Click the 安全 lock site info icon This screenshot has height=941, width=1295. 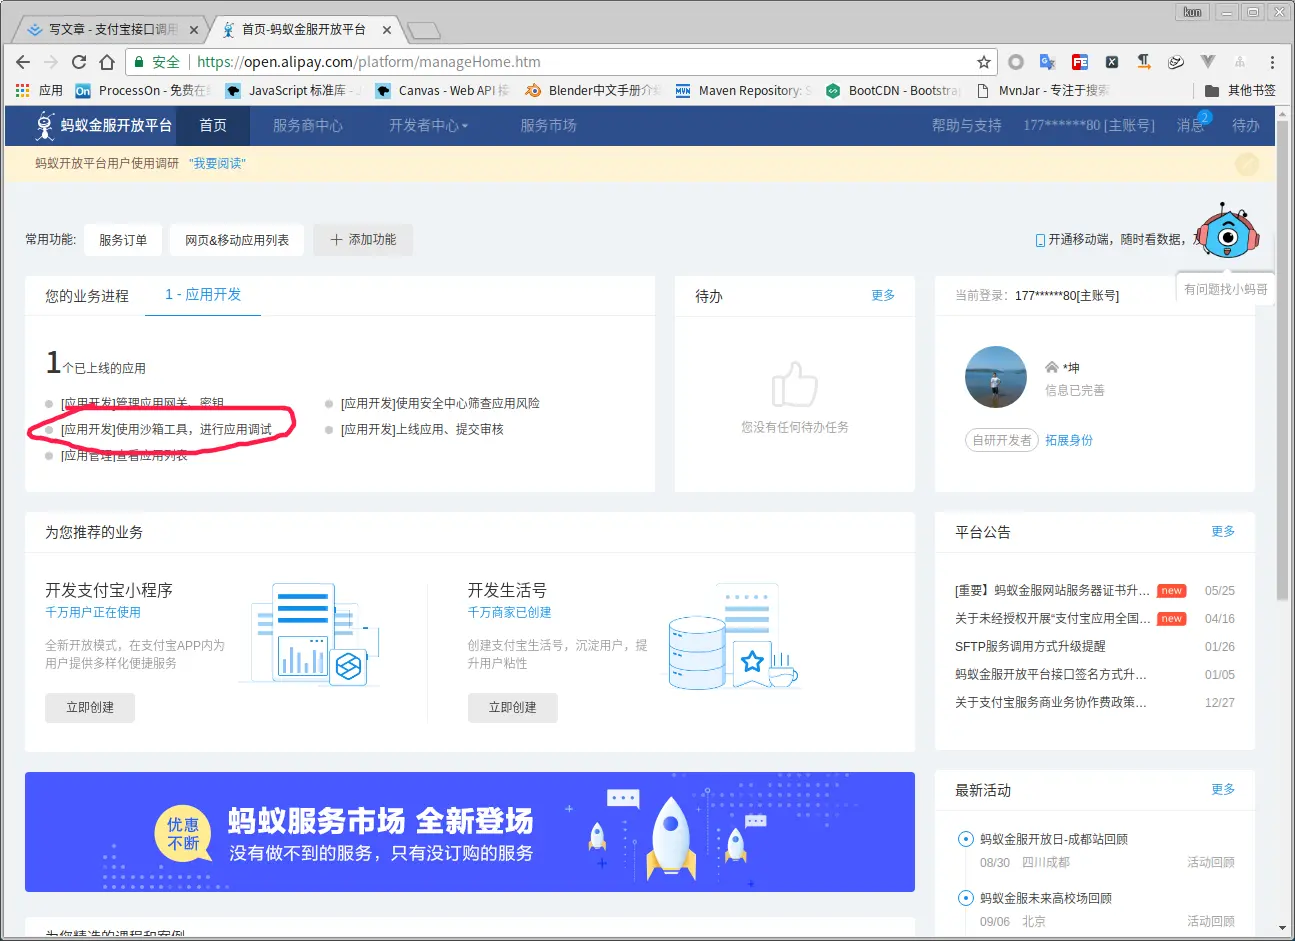coord(157,62)
